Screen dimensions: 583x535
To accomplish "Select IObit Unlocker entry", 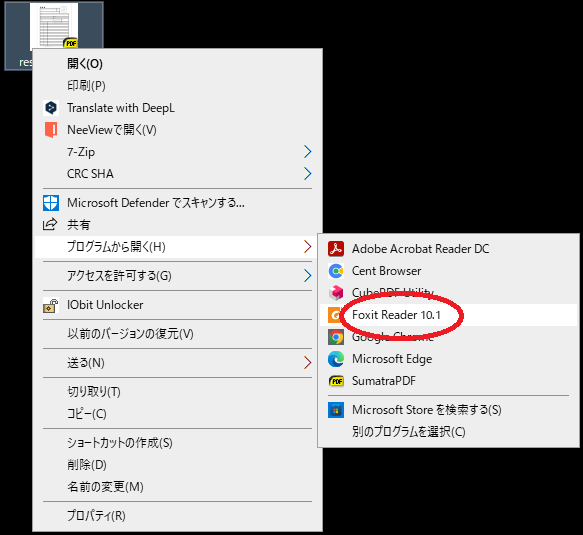I will (x=105, y=305).
